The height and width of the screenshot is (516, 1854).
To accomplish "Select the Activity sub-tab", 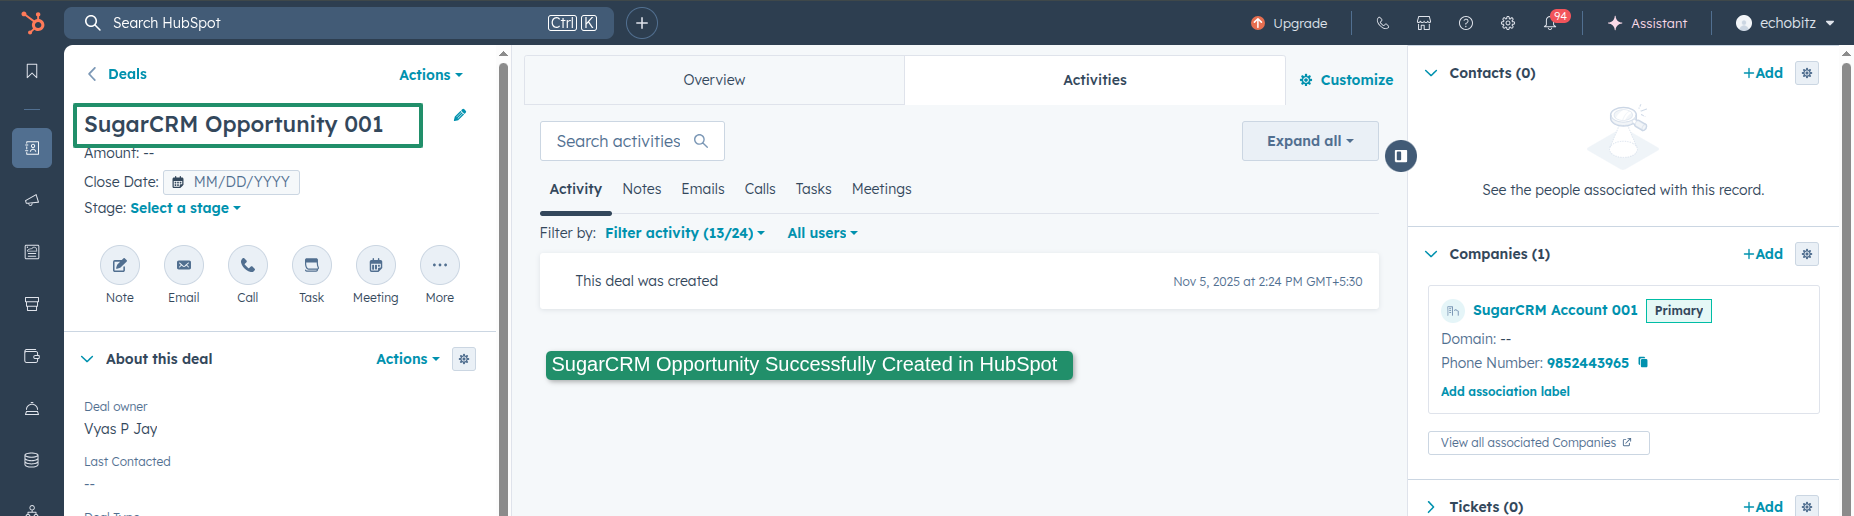I will pyautogui.click(x=576, y=189).
